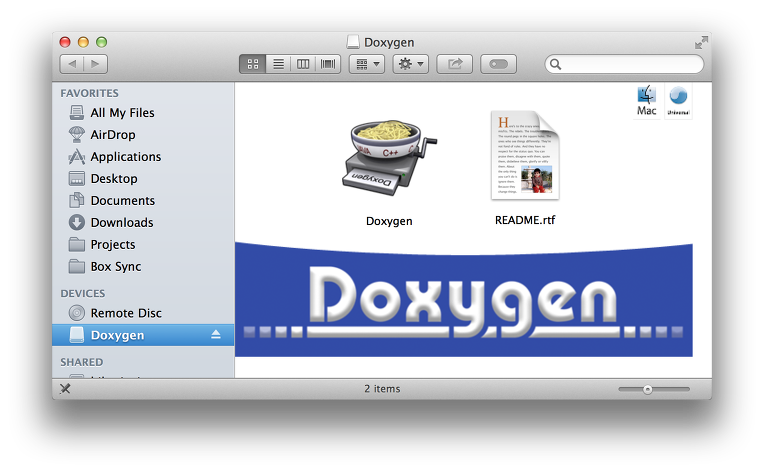Image resolution: width=764 pixels, height=472 pixels.
Task: Click the SHARED section header
Action: coord(81,362)
